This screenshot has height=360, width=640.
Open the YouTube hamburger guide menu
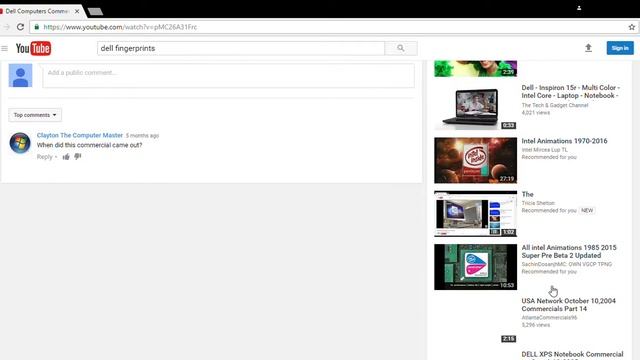(x=4, y=48)
